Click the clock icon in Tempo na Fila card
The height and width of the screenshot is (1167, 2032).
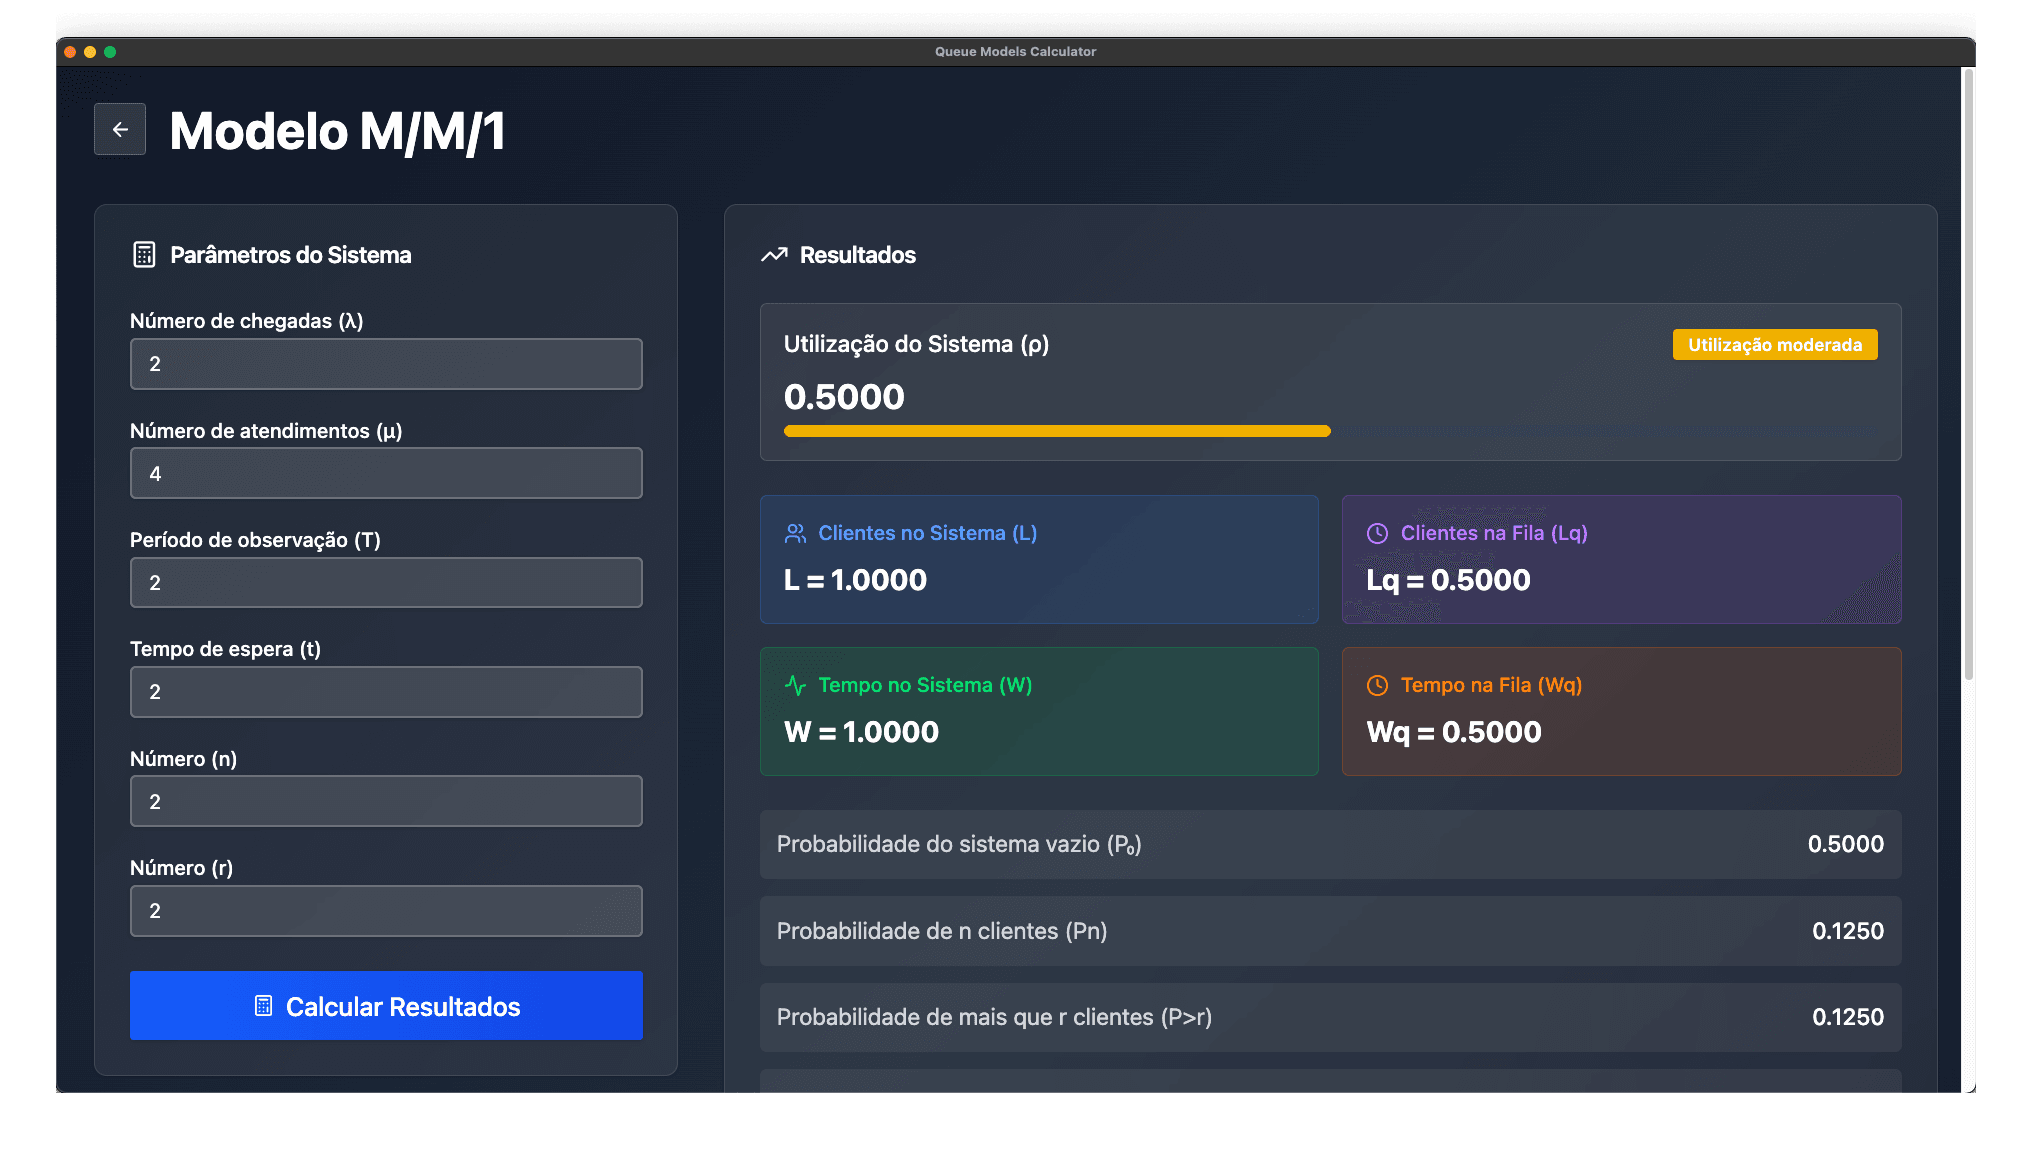pyautogui.click(x=1377, y=686)
